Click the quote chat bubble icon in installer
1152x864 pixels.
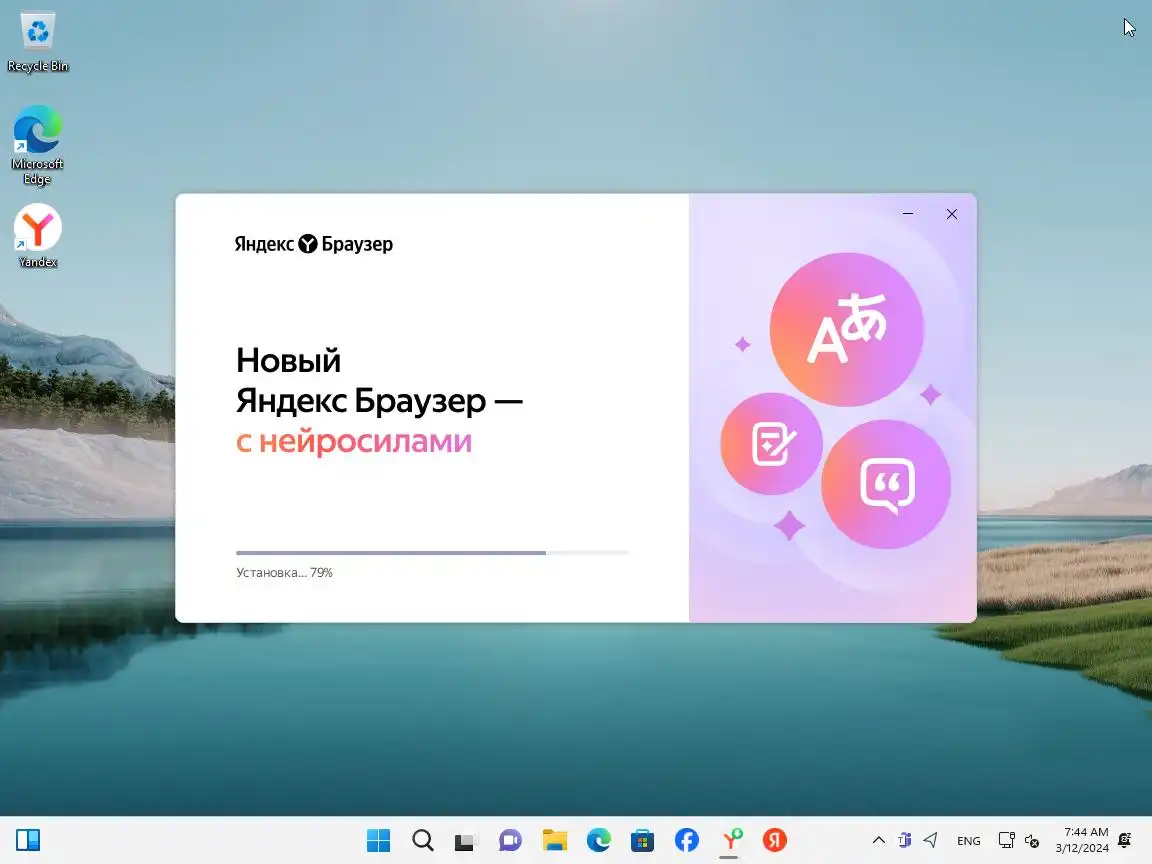tap(886, 484)
